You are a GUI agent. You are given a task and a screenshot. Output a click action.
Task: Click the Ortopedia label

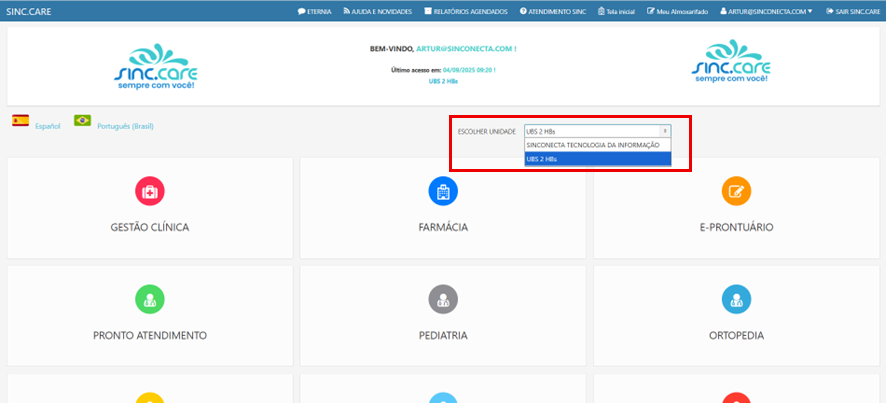click(736, 335)
